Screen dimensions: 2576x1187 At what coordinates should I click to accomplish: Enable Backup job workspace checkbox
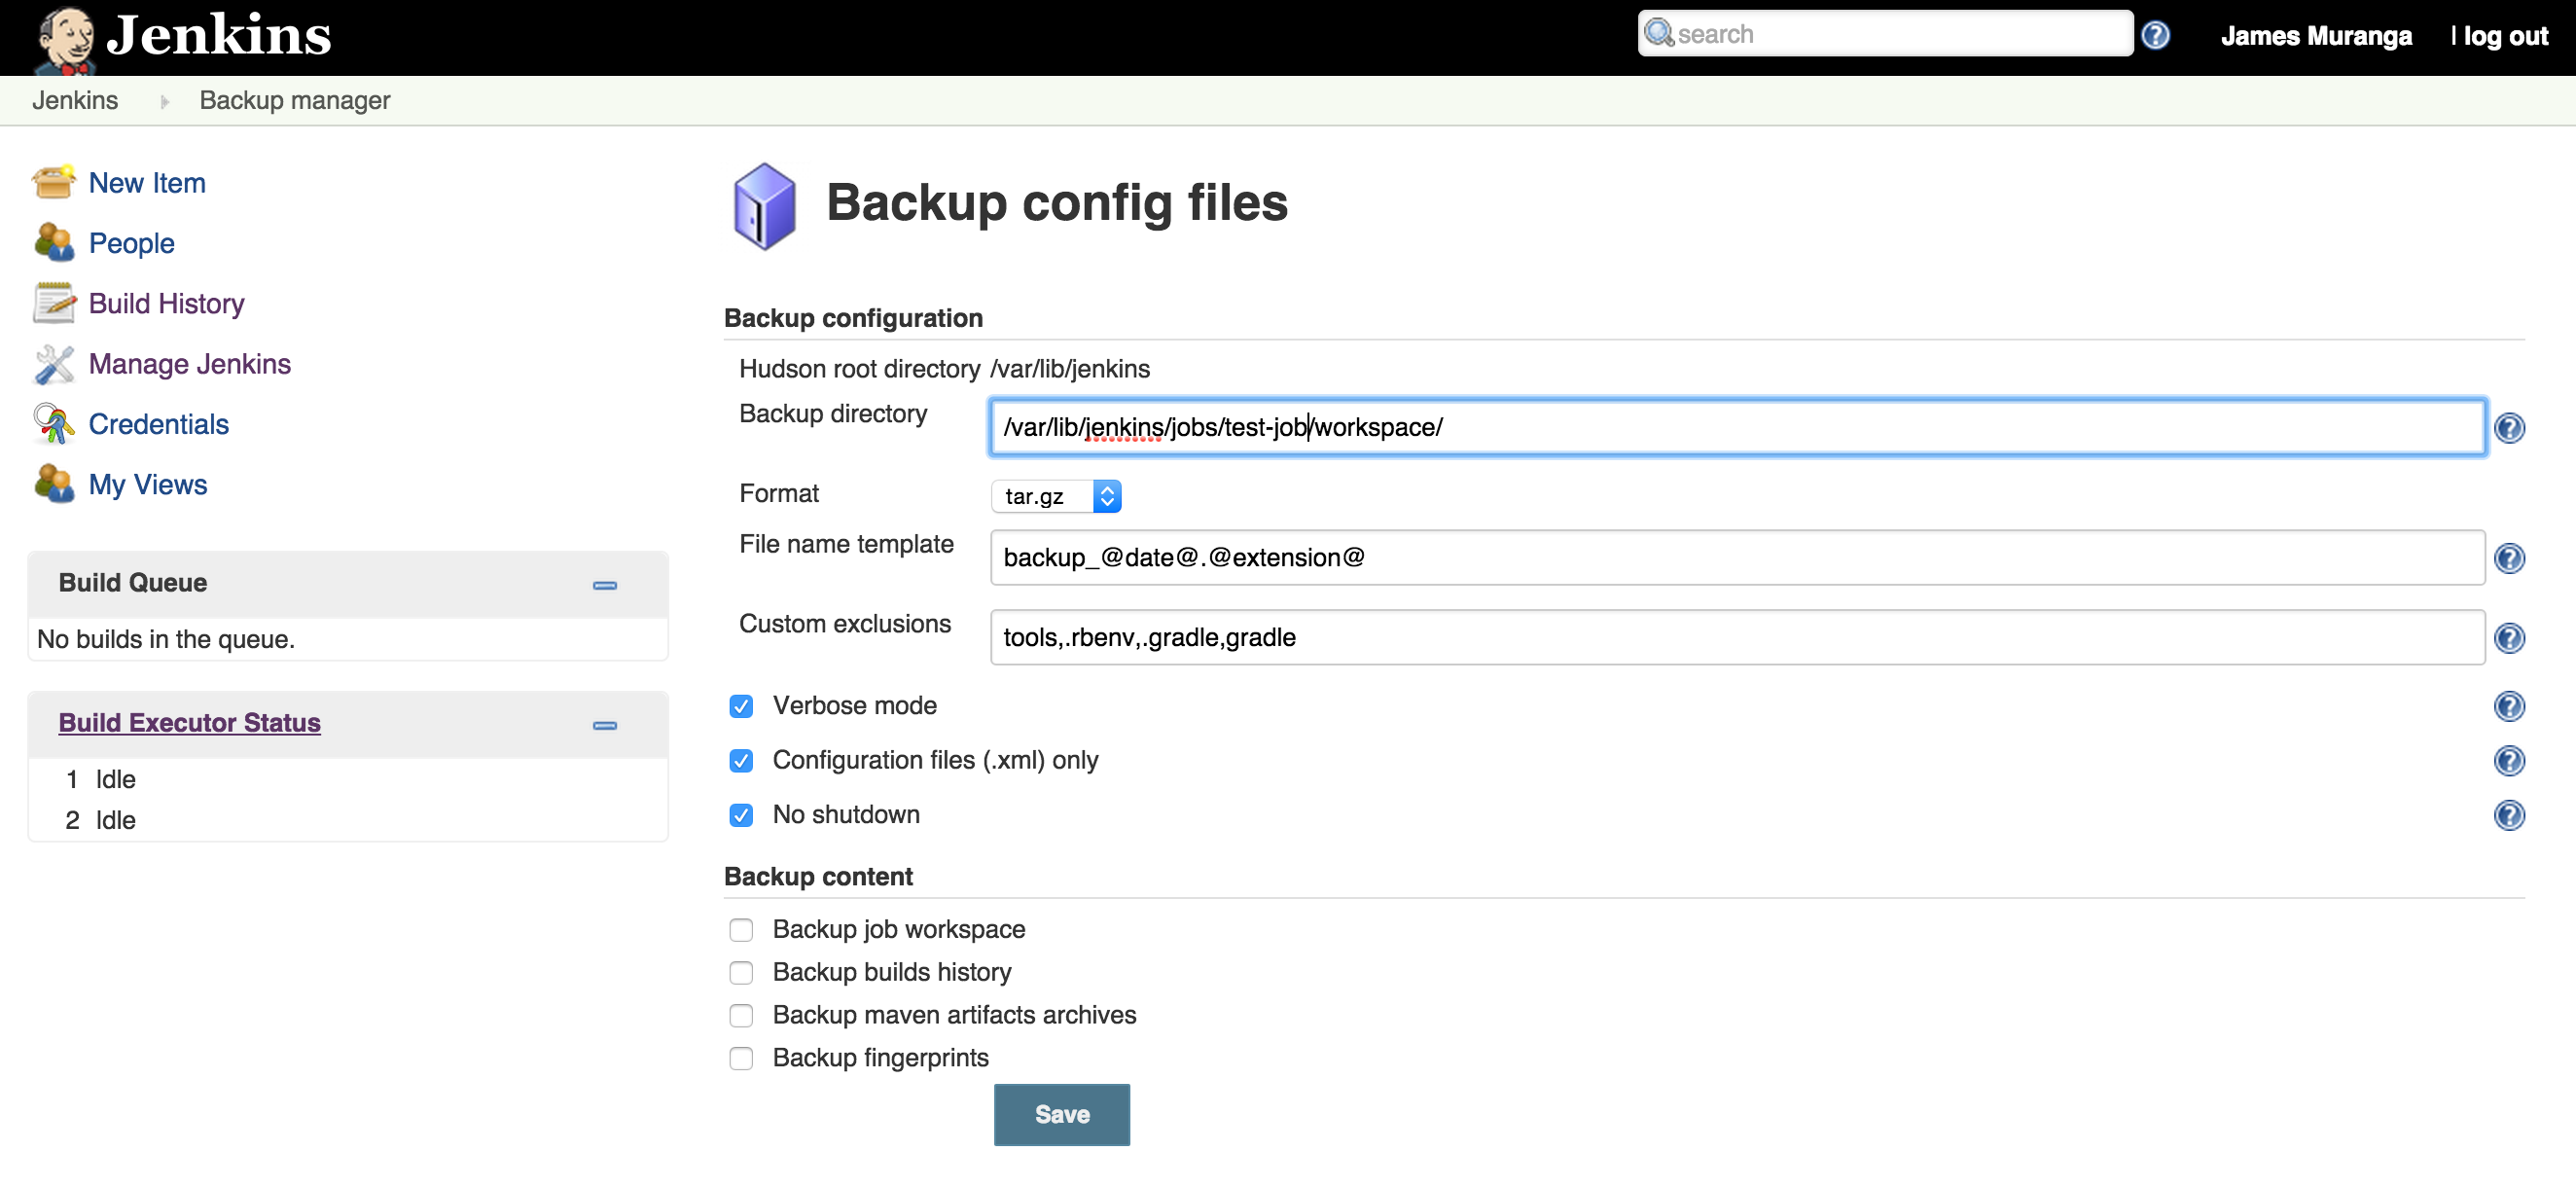(x=741, y=930)
